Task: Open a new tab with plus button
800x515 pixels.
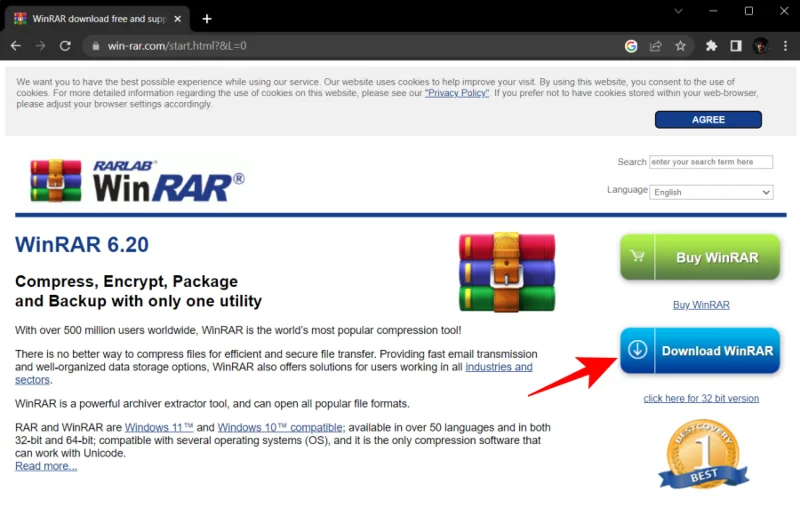Action: 207,18
